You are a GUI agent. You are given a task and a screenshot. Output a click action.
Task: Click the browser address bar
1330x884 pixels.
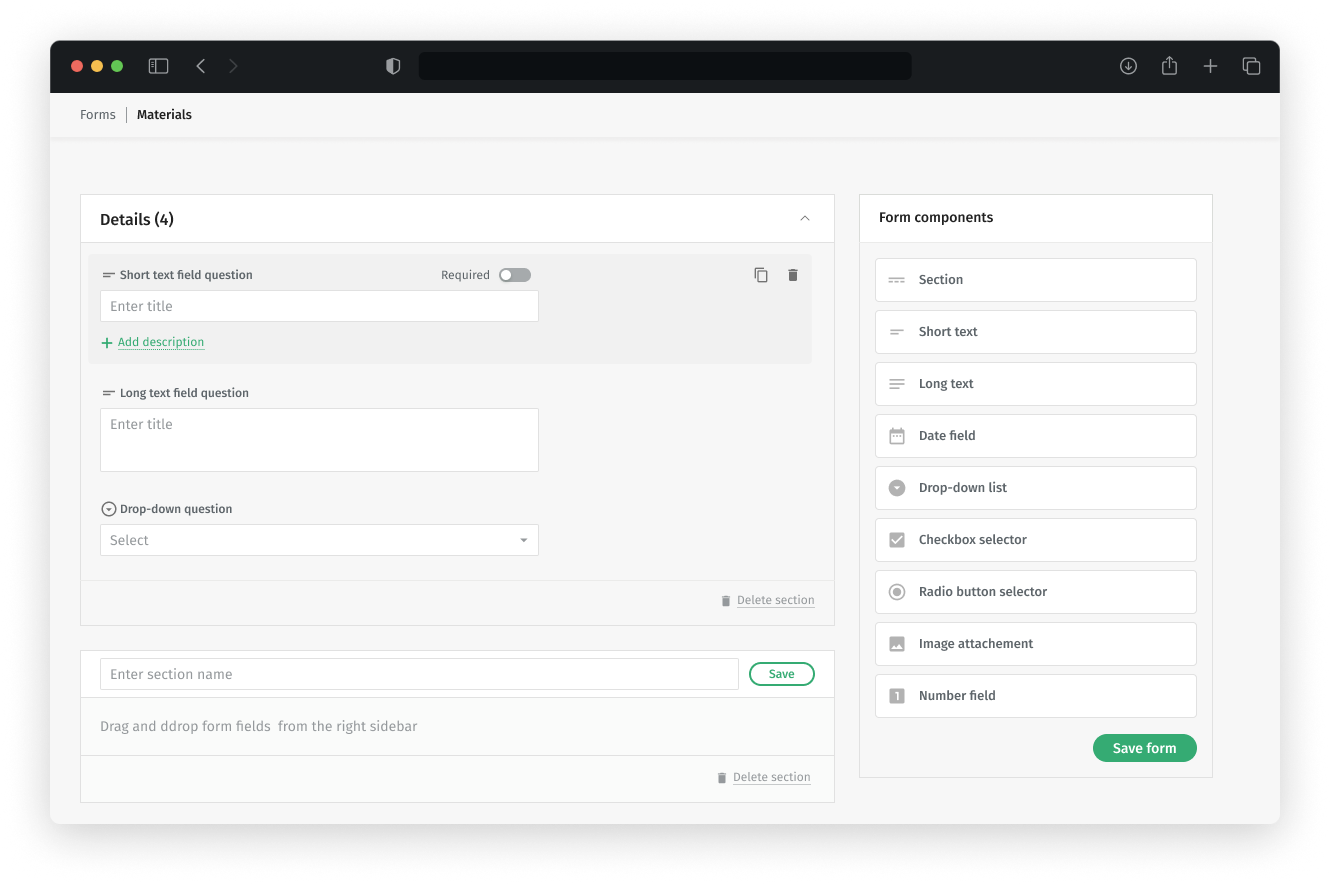665,66
